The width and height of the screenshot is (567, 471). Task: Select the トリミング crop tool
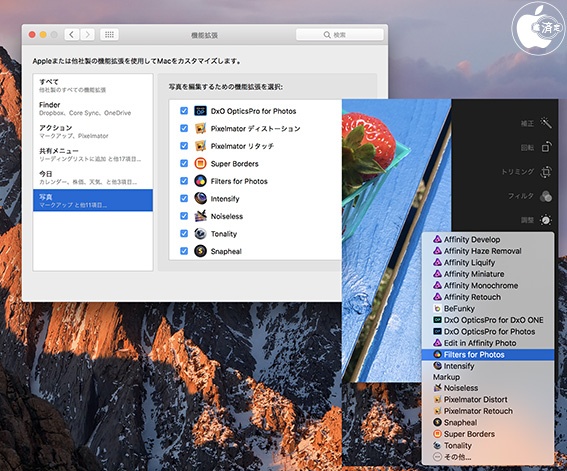tap(546, 172)
